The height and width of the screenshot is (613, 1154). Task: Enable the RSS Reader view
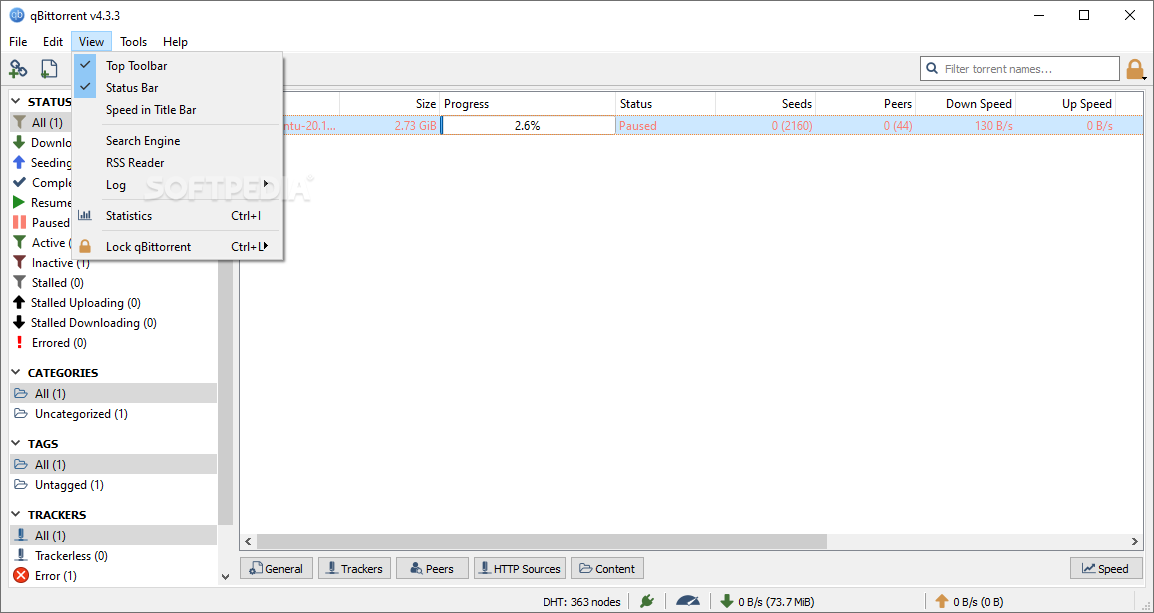click(177, 163)
